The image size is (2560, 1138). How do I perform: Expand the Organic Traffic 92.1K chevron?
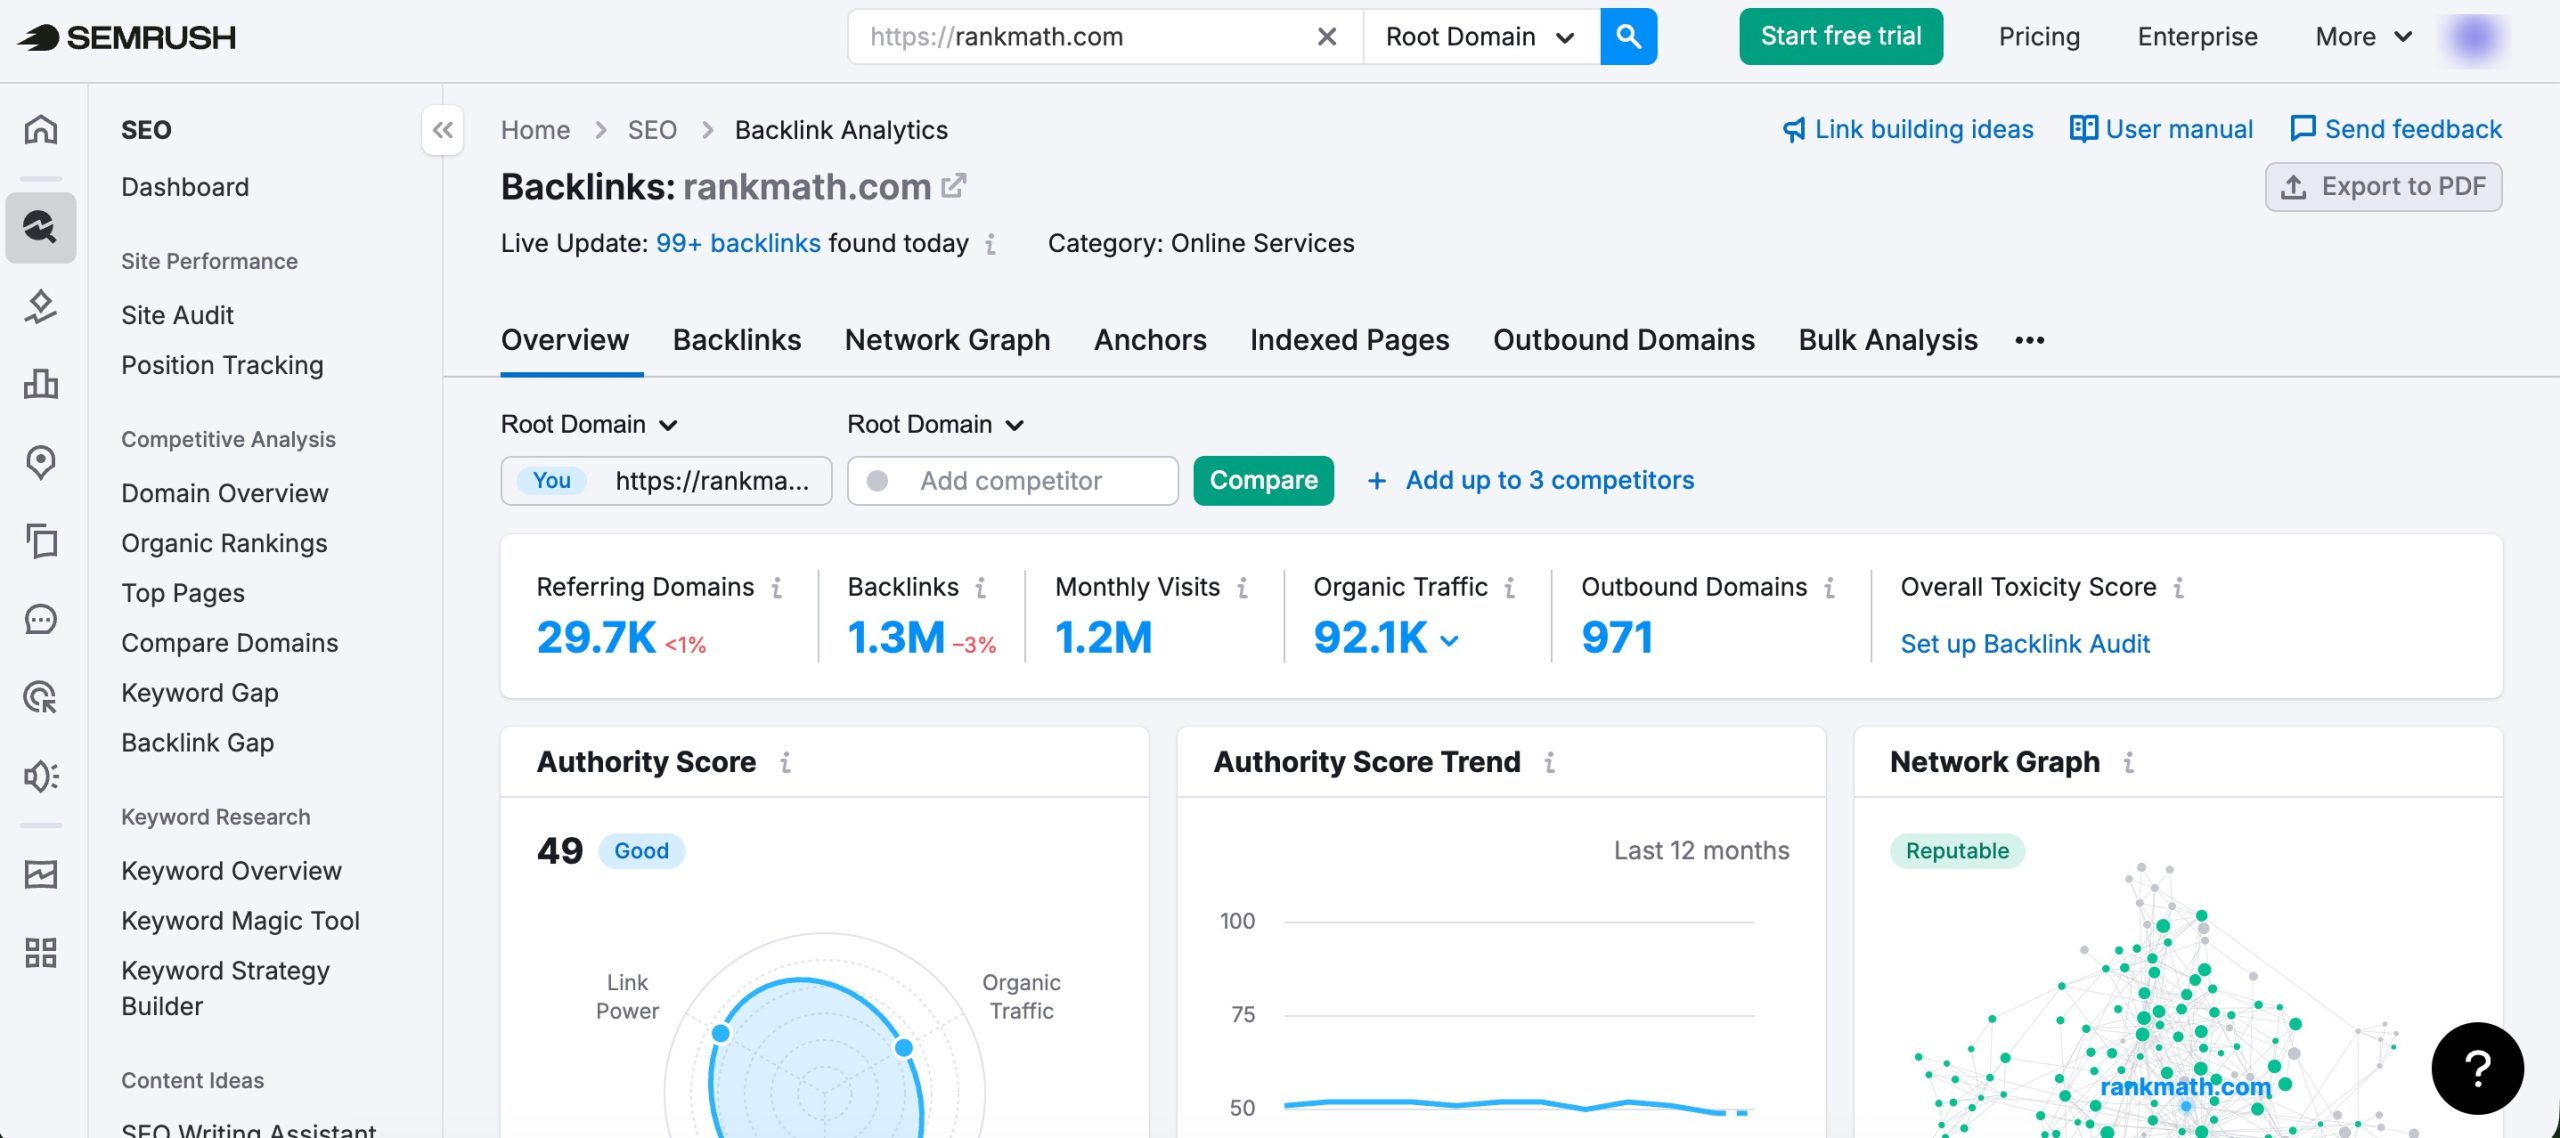coord(1449,641)
